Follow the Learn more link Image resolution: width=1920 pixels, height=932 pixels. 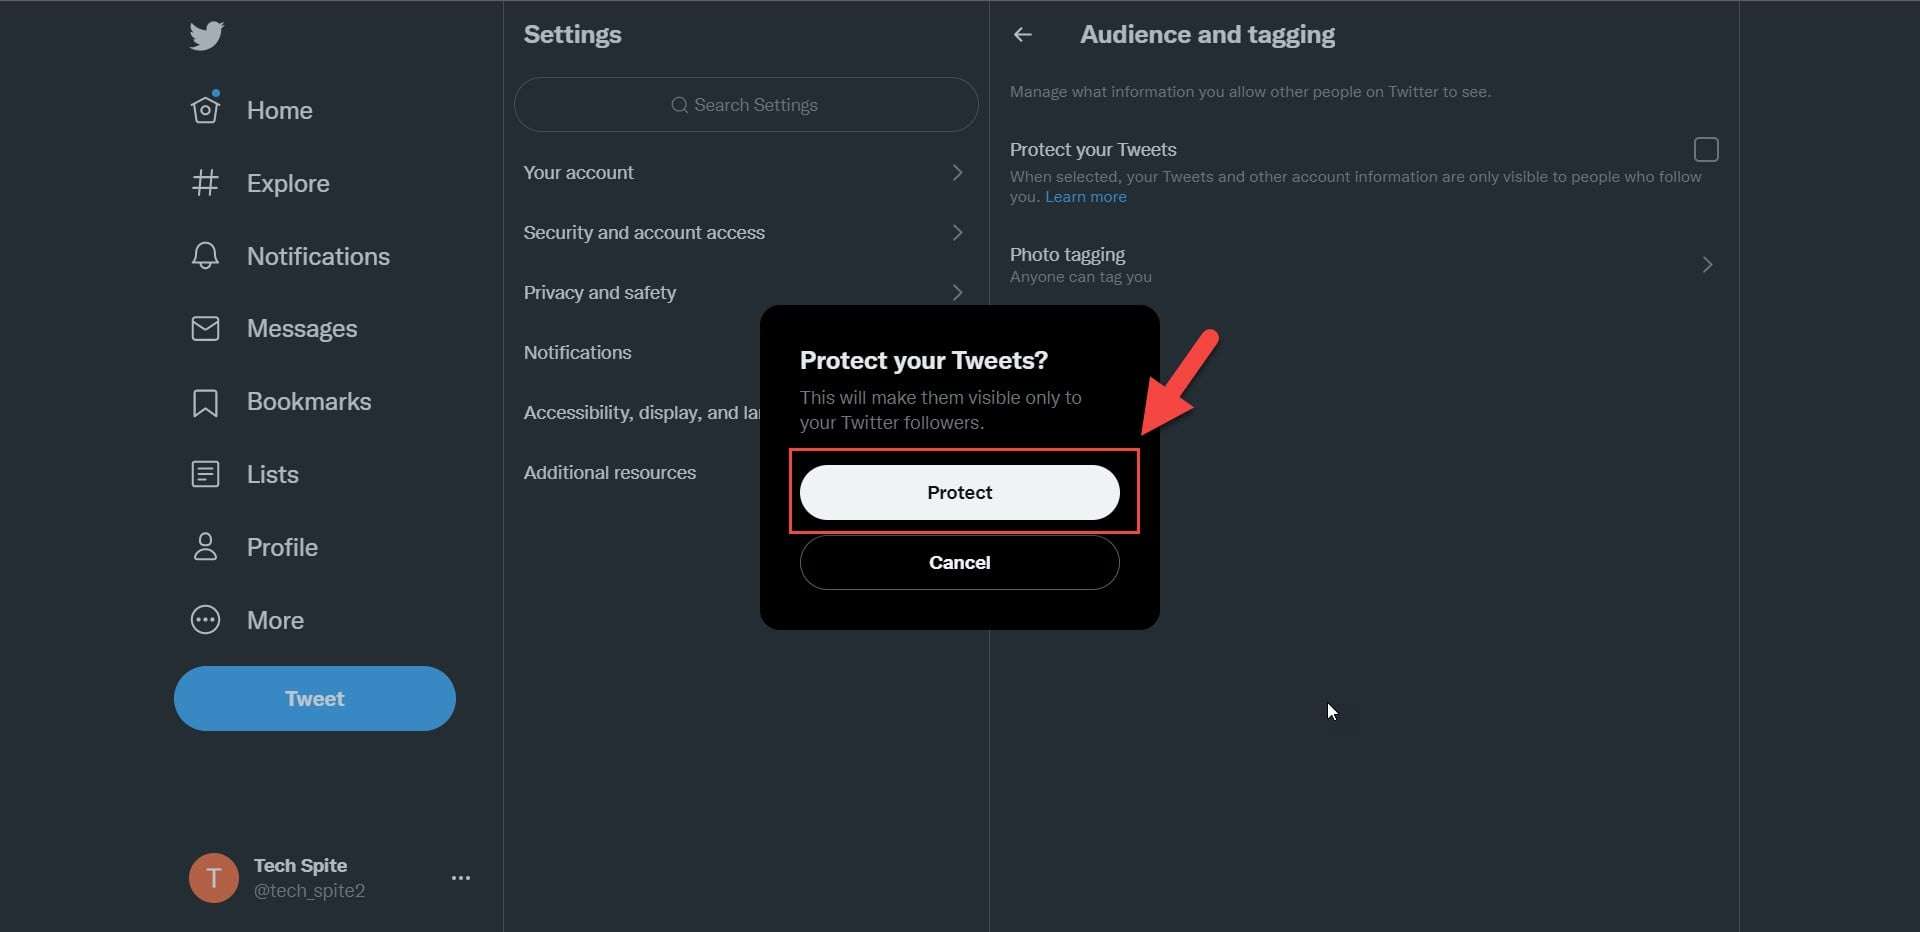pos(1085,197)
